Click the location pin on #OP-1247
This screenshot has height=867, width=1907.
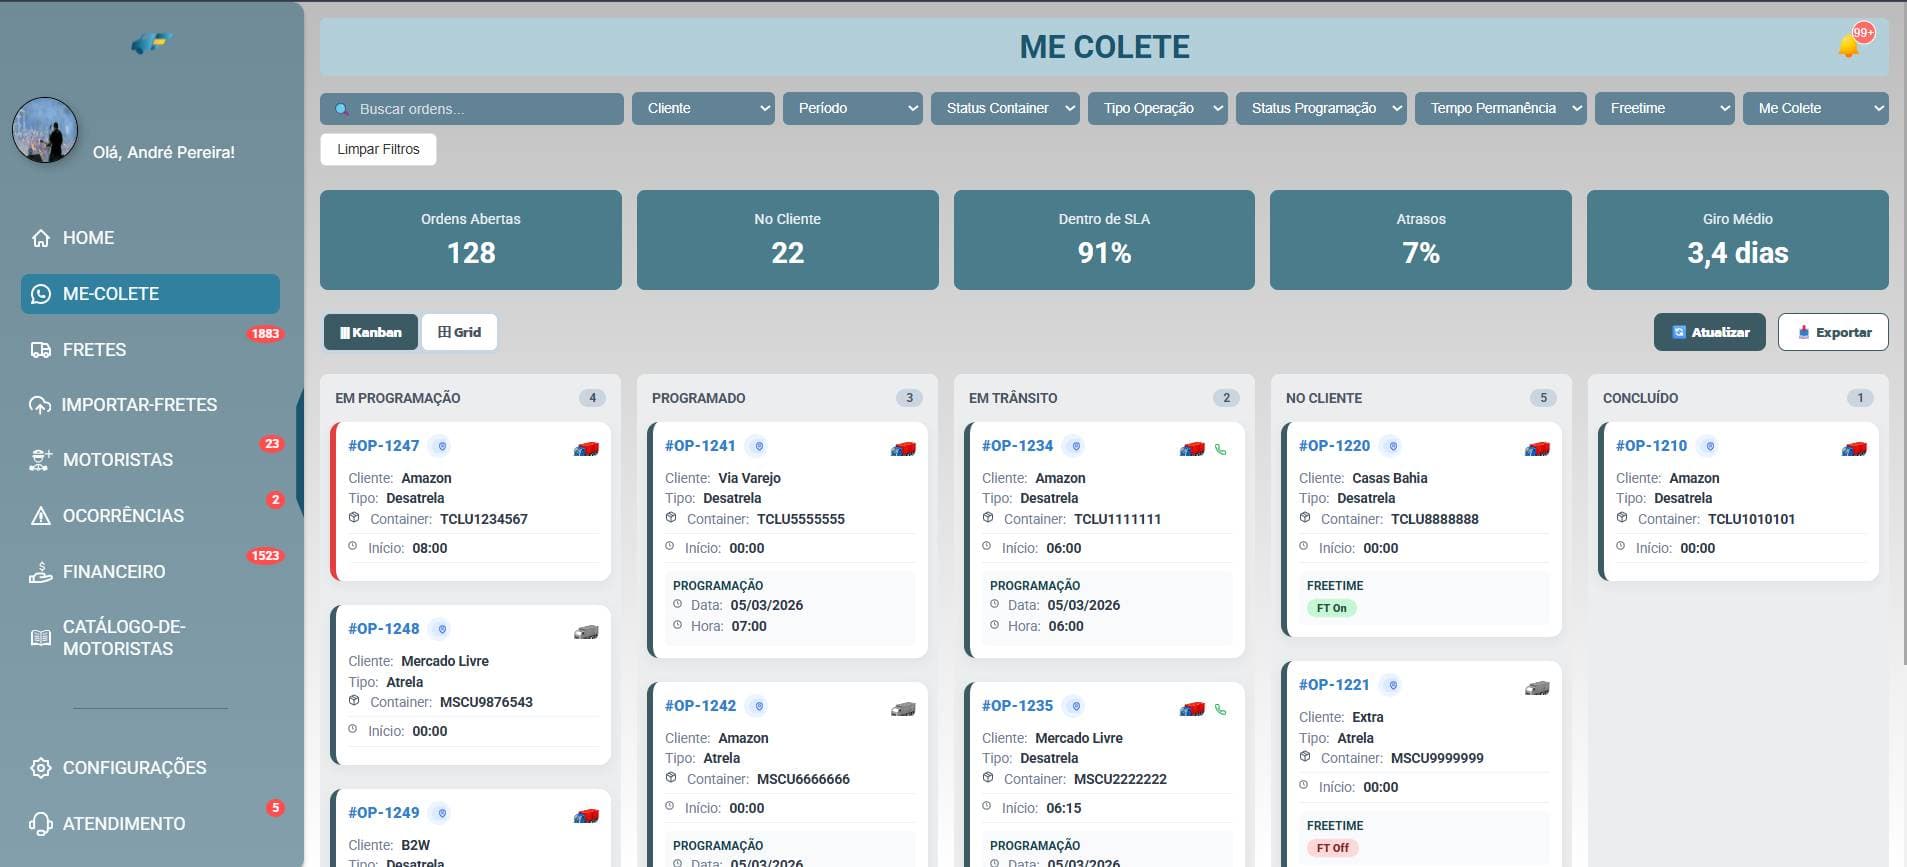tap(442, 446)
